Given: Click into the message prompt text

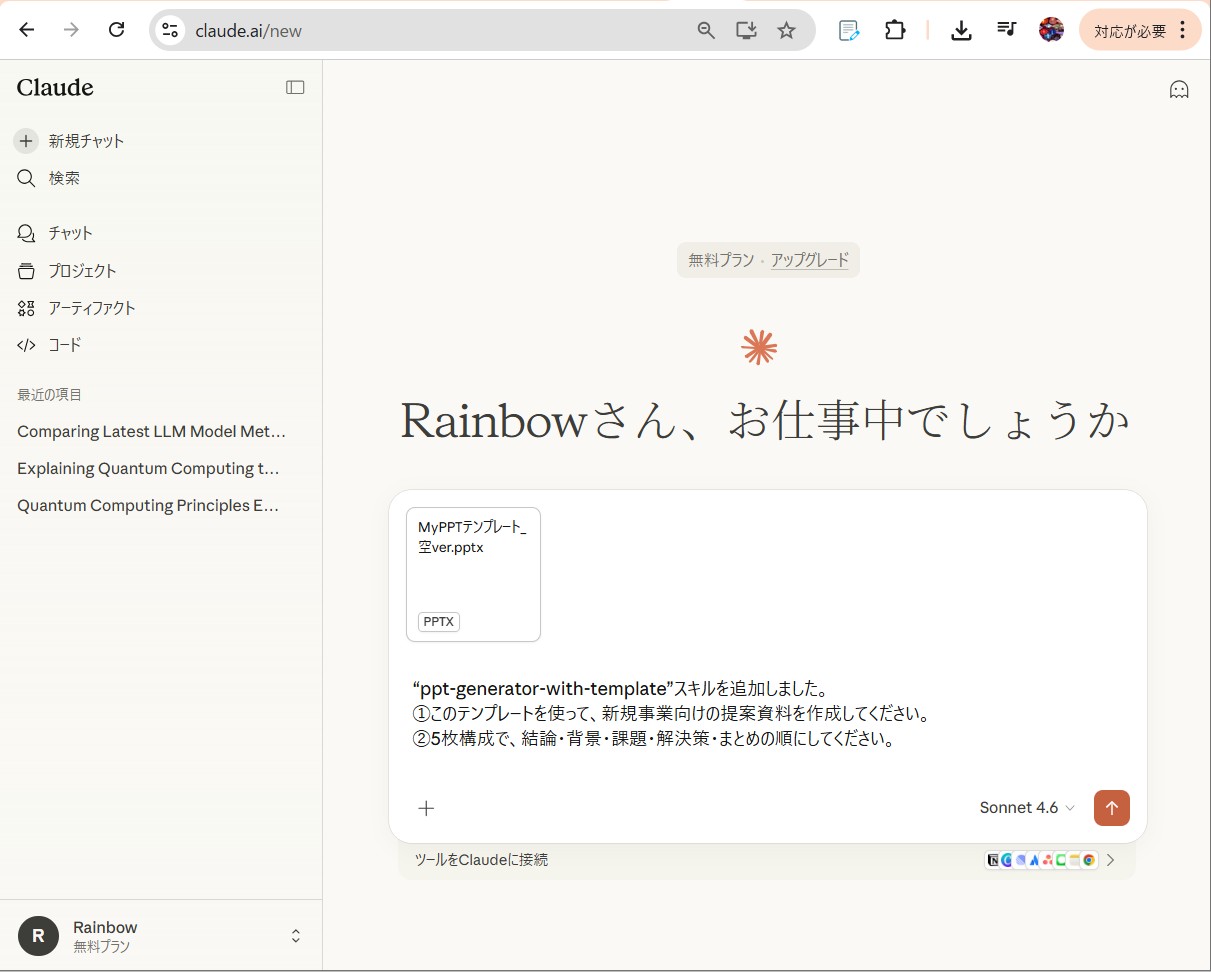Looking at the screenshot, I should pos(670,714).
